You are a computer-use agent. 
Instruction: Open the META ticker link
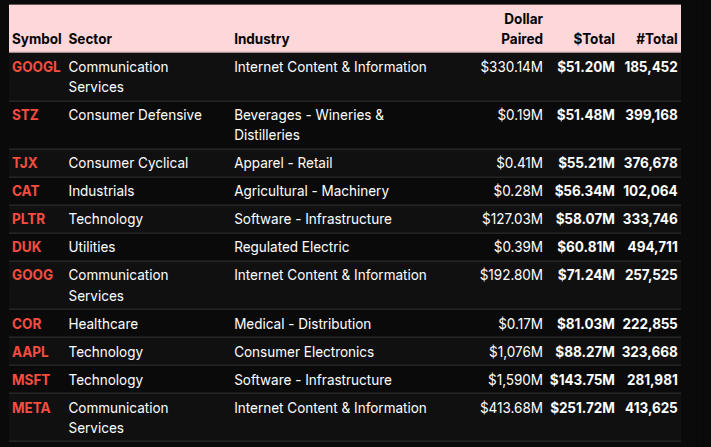coord(30,408)
